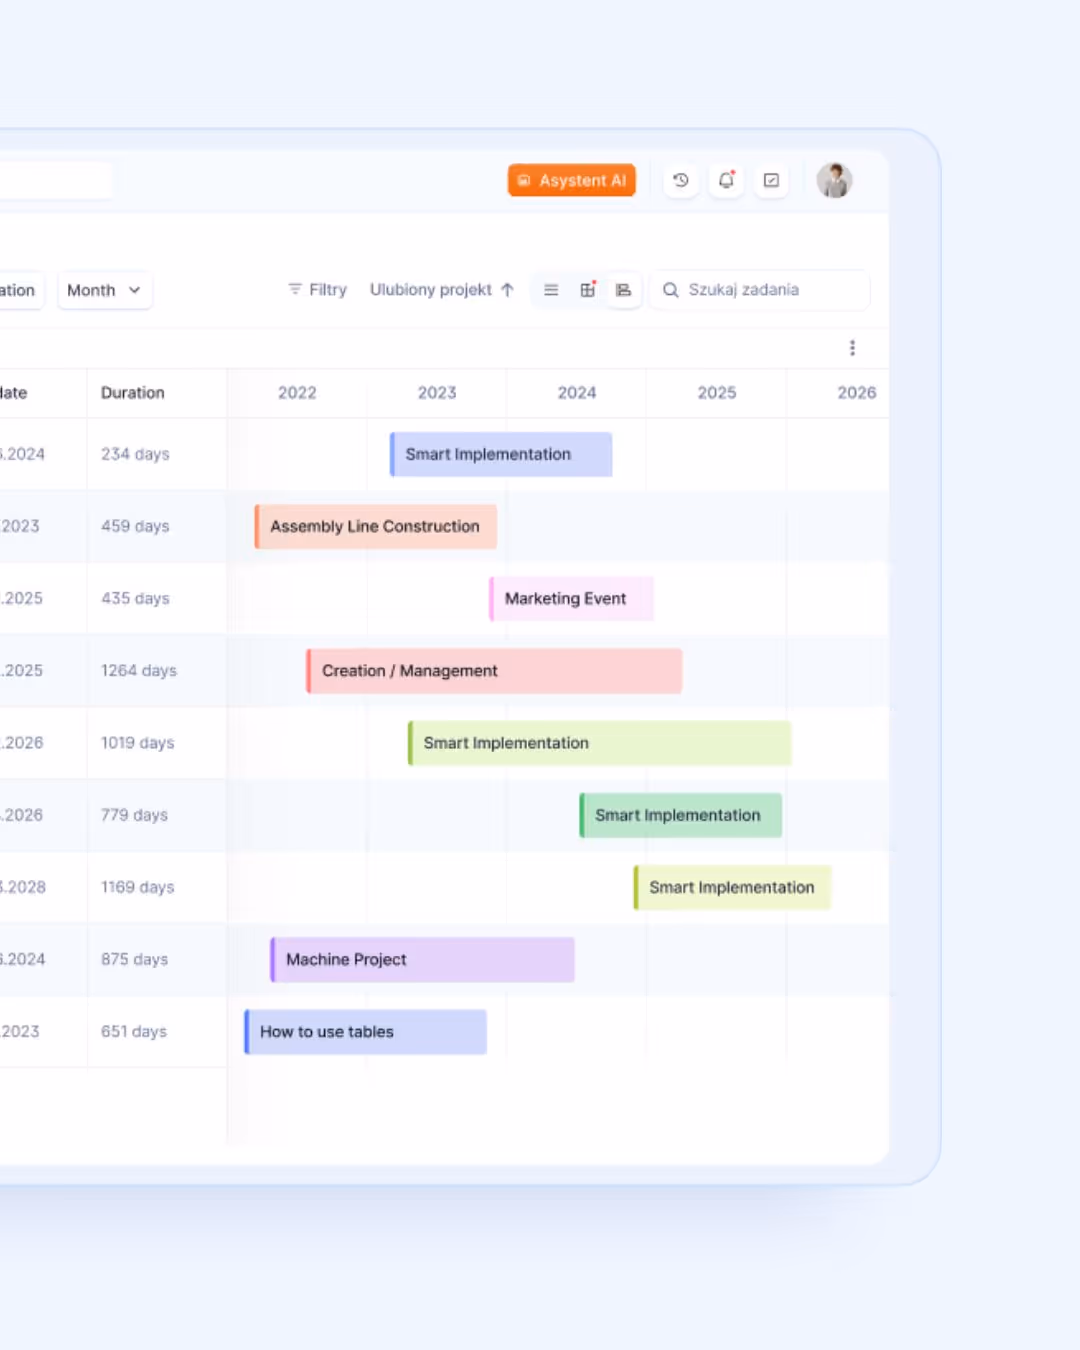
Task: Click the ascending sort arrow icon
Action: [507, 290]
